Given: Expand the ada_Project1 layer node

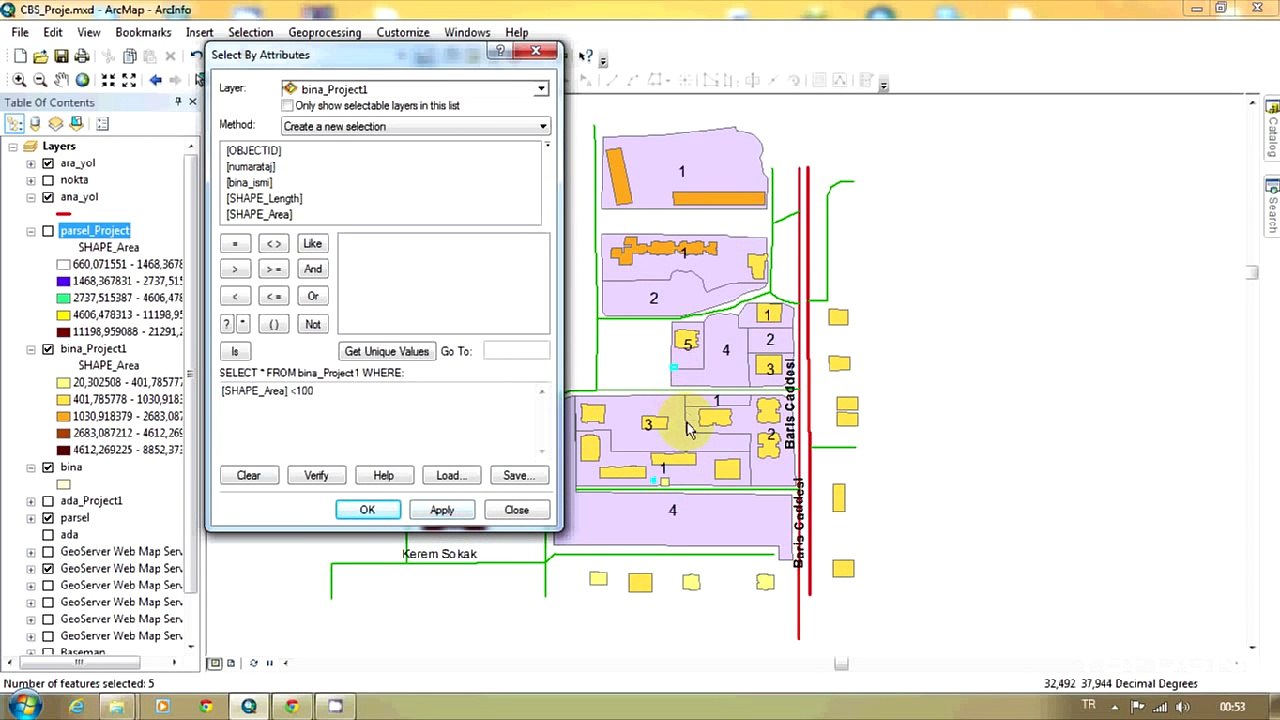Looking at the screenshot, I should pyautogui.click(x=31, y=501).
